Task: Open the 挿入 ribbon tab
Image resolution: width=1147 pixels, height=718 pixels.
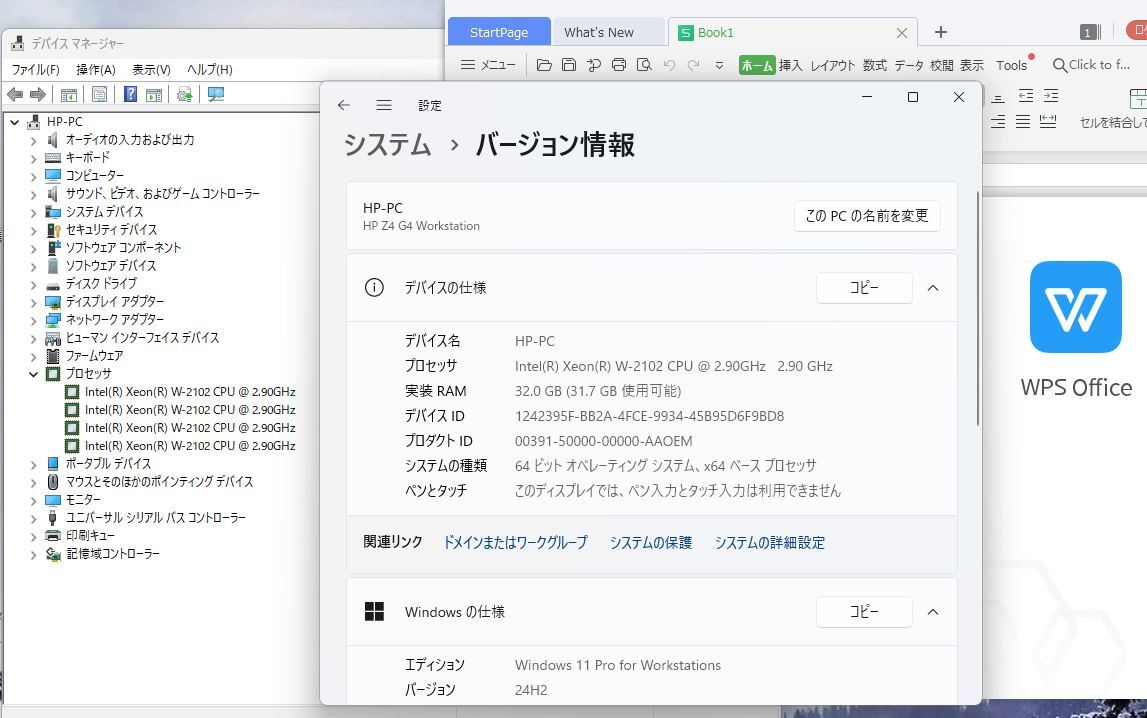Action: click(790, 65)
